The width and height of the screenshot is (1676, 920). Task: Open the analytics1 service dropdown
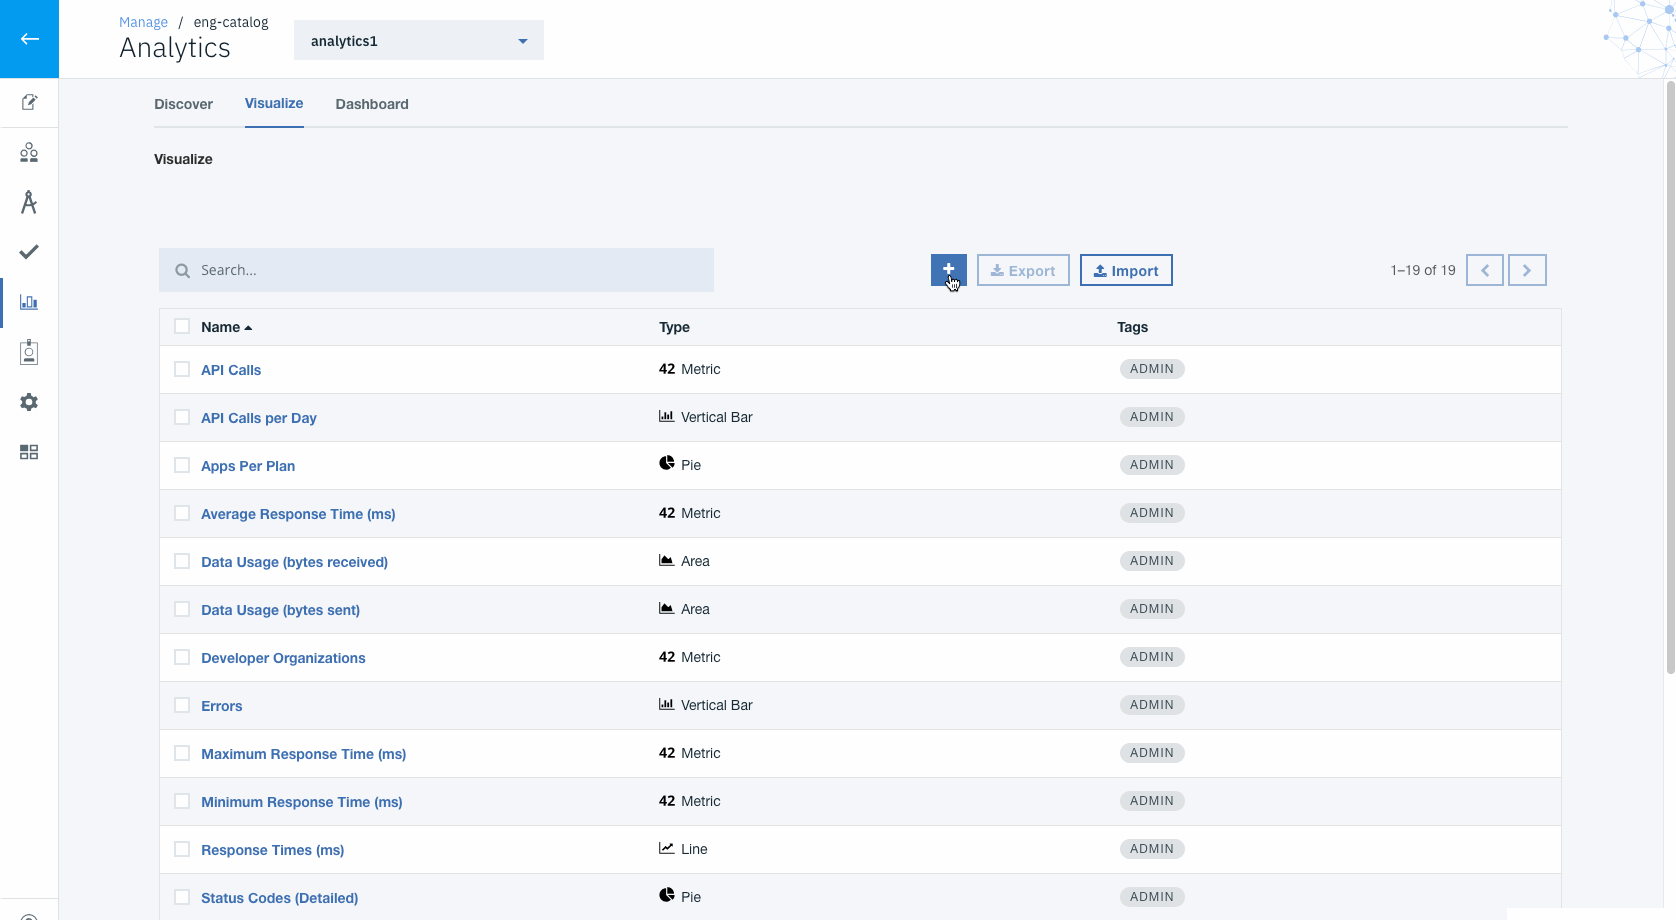(419, 40)
